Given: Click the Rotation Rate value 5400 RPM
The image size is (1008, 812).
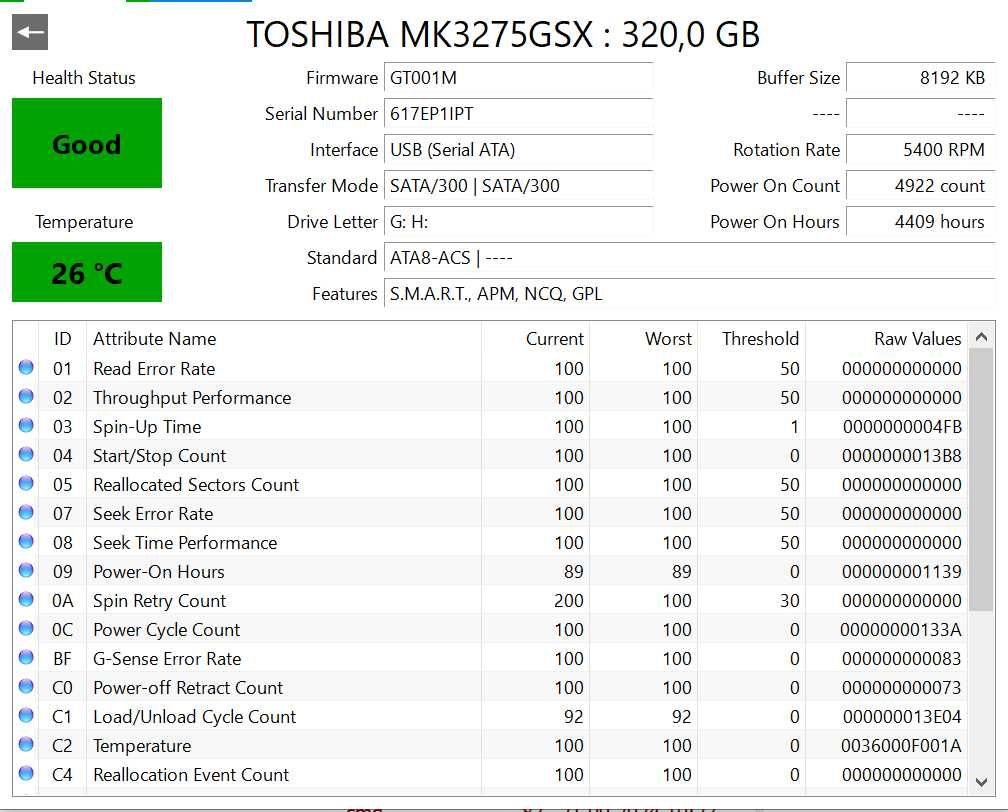Looking at the screenshot, I should 921,150.
